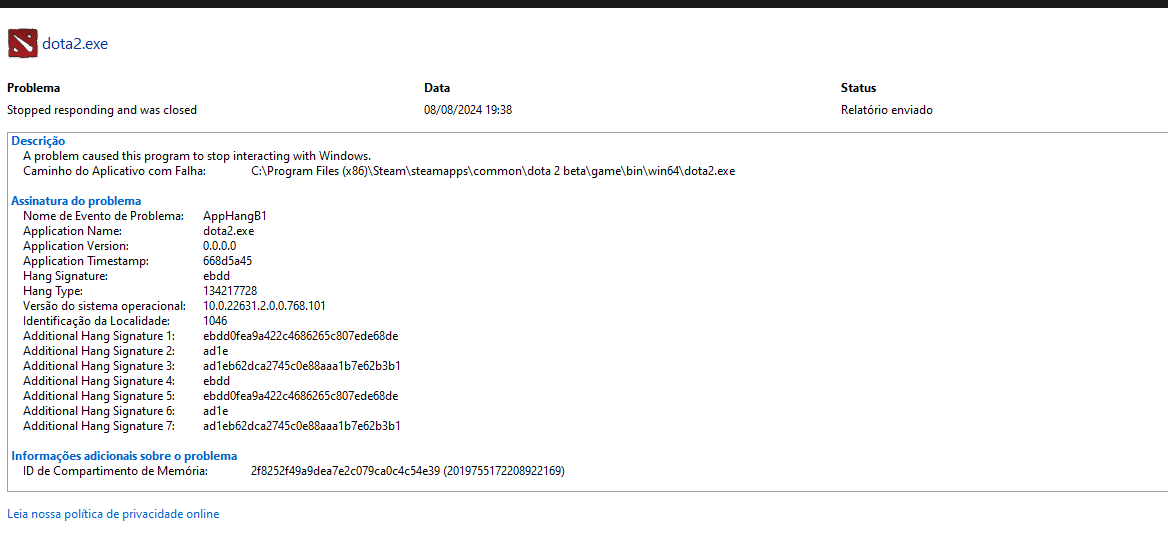The height and width of the screenshot is (543, 1168).
Task: Click the Descrição section heading
Action: click(38, 141)
